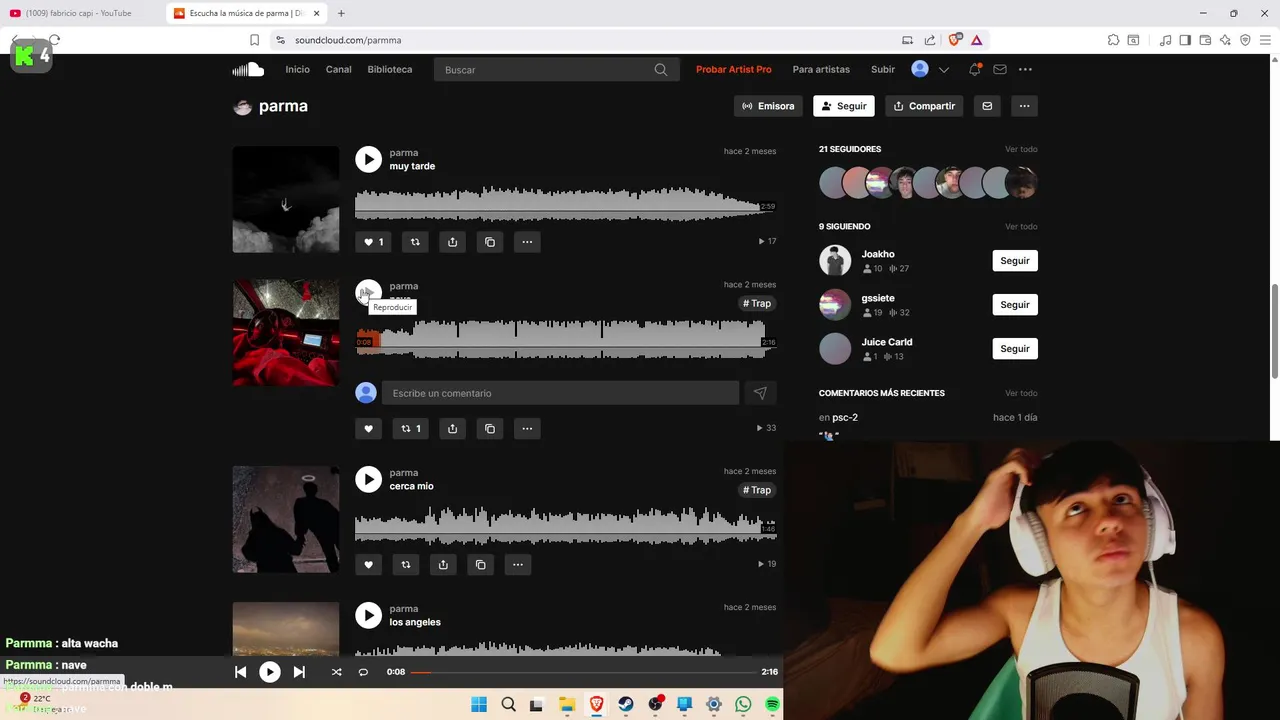Seek in second track's waveform
This screenshot has width=1280, height=720.
pyautogui.click(x=565, y=340)
